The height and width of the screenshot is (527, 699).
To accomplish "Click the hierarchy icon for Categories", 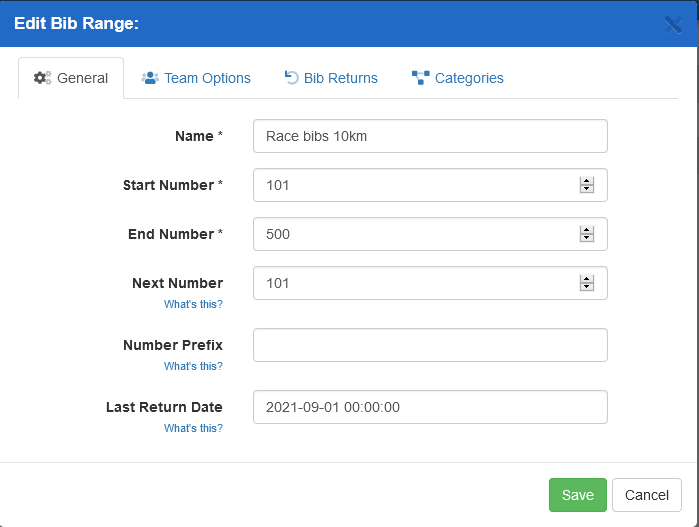I will pos(420,78).
